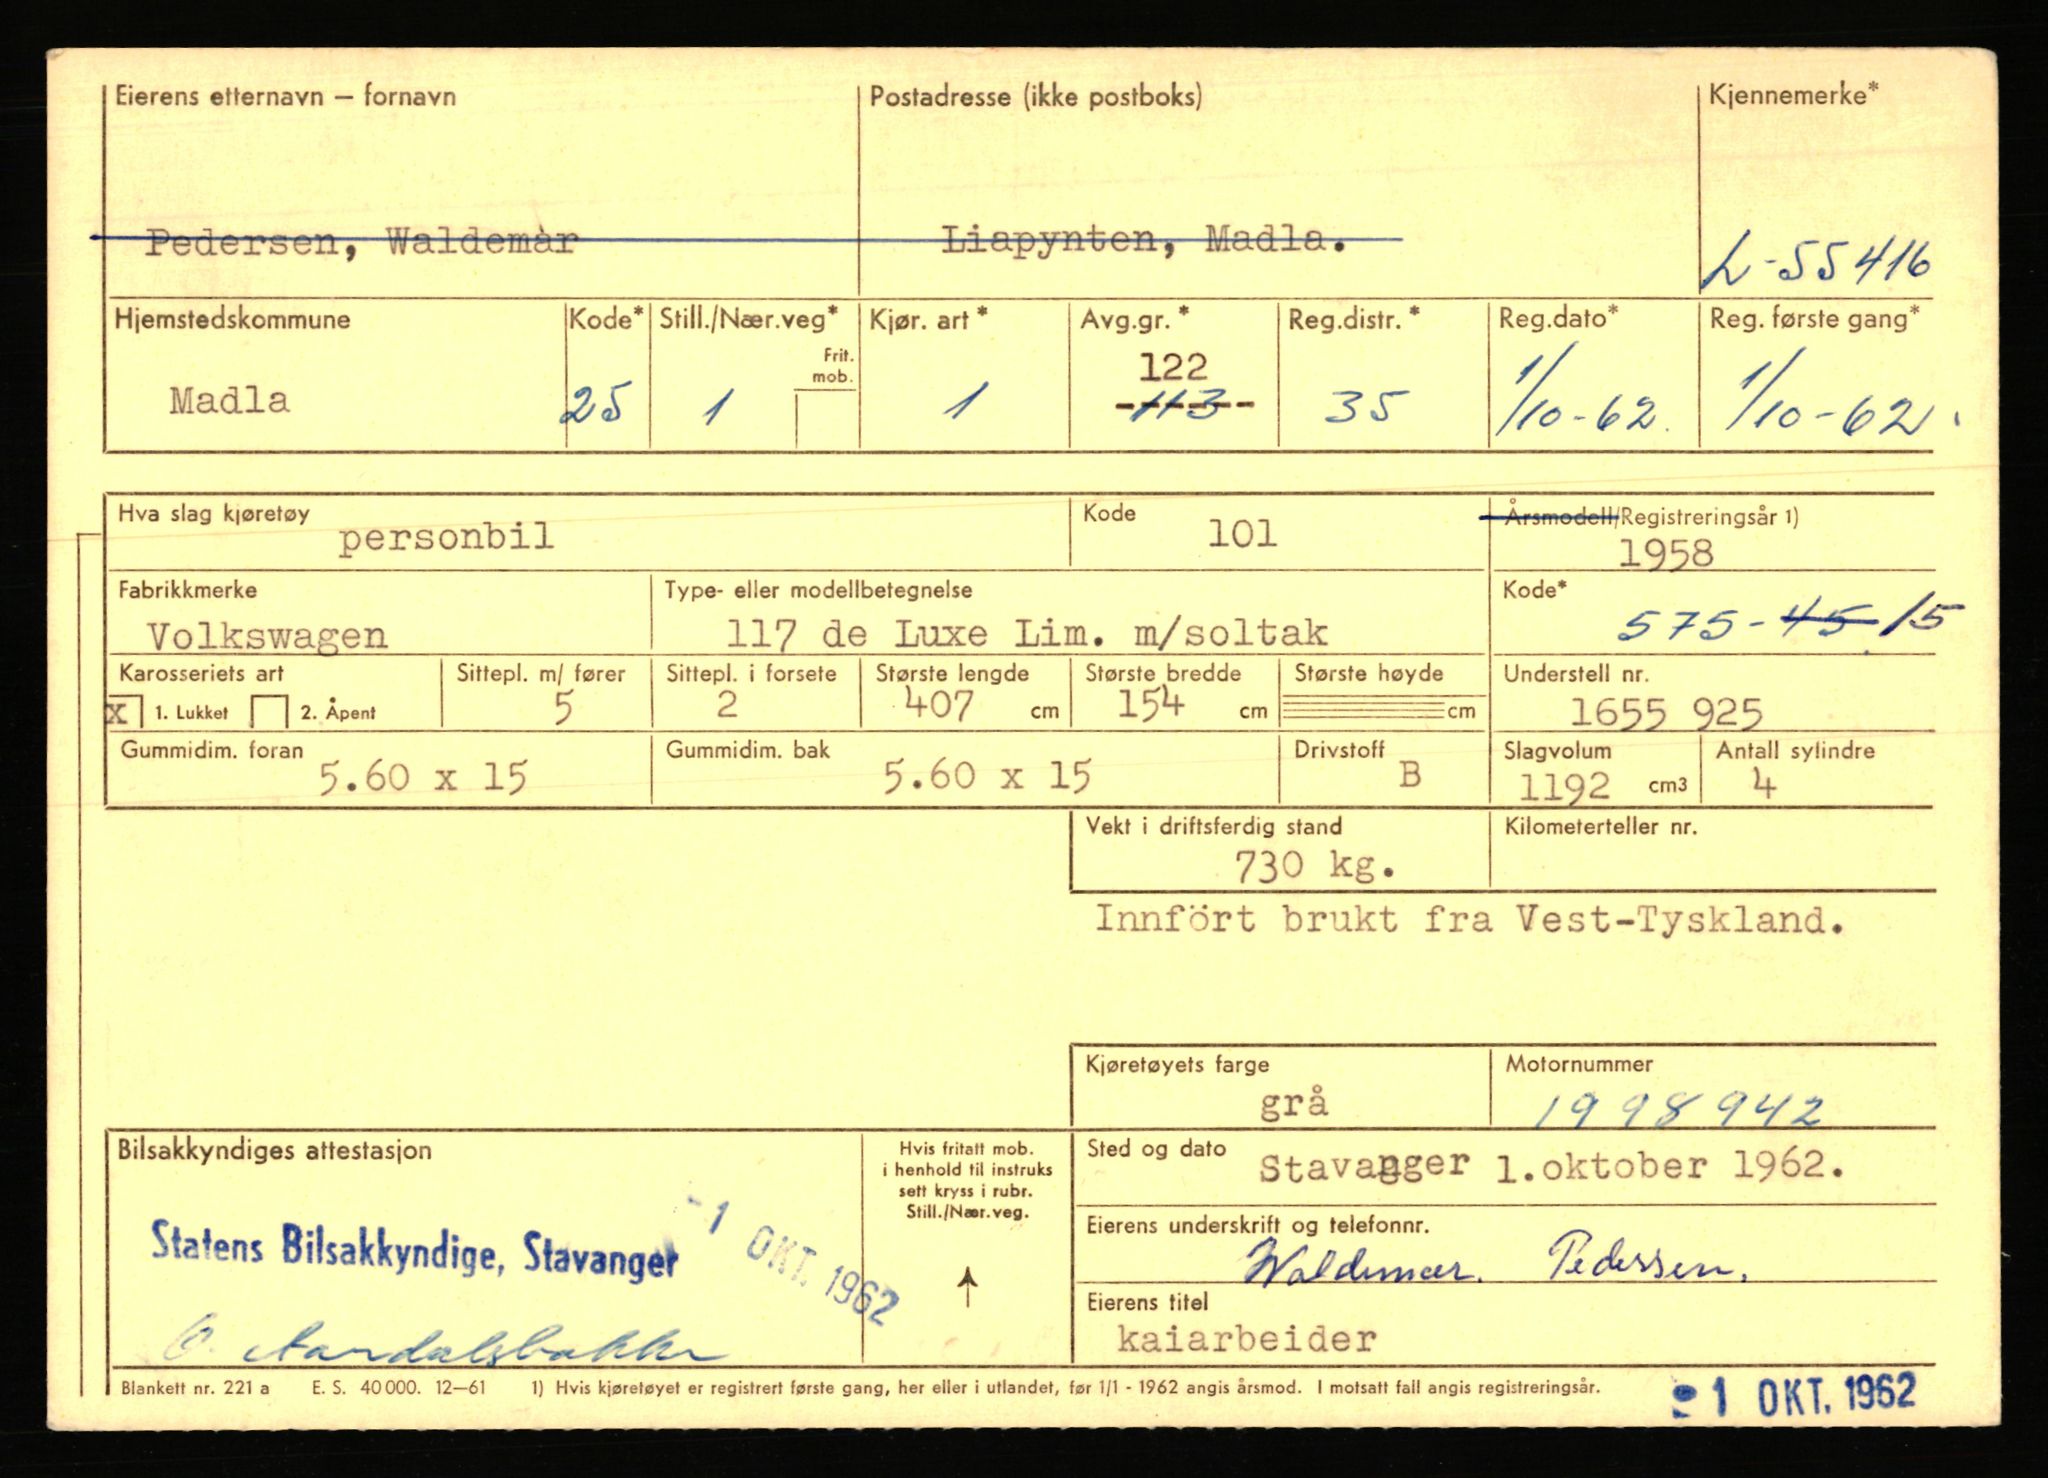Click the vehicle Kode value '101'
This screenshot has width=2048, height=1478.
click(x=1242, y=533)
